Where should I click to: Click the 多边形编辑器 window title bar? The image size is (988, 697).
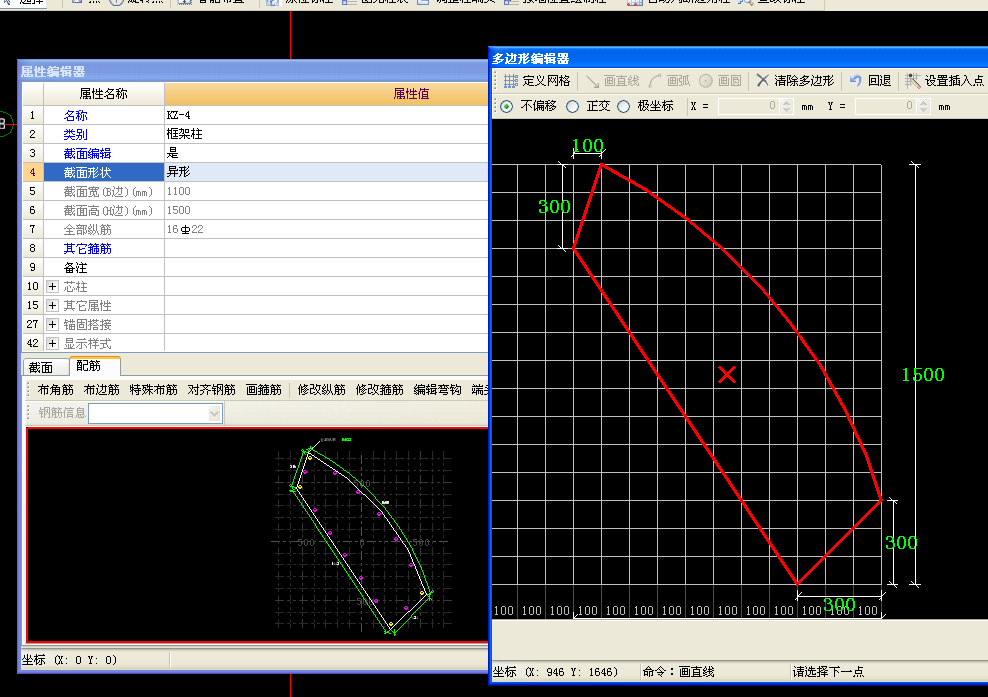738,59
